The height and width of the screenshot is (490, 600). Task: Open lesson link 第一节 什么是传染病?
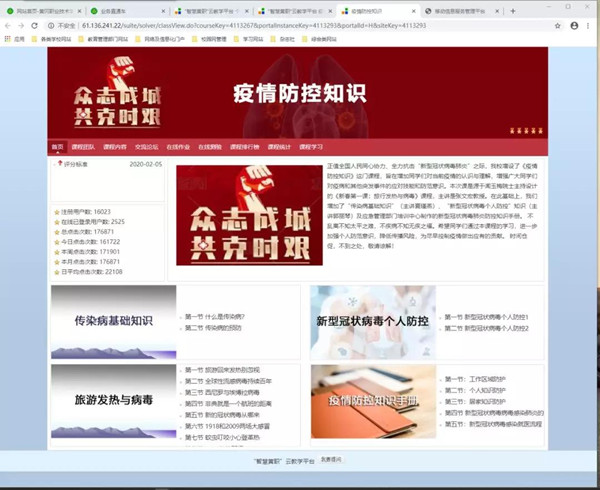click(214, 317)
